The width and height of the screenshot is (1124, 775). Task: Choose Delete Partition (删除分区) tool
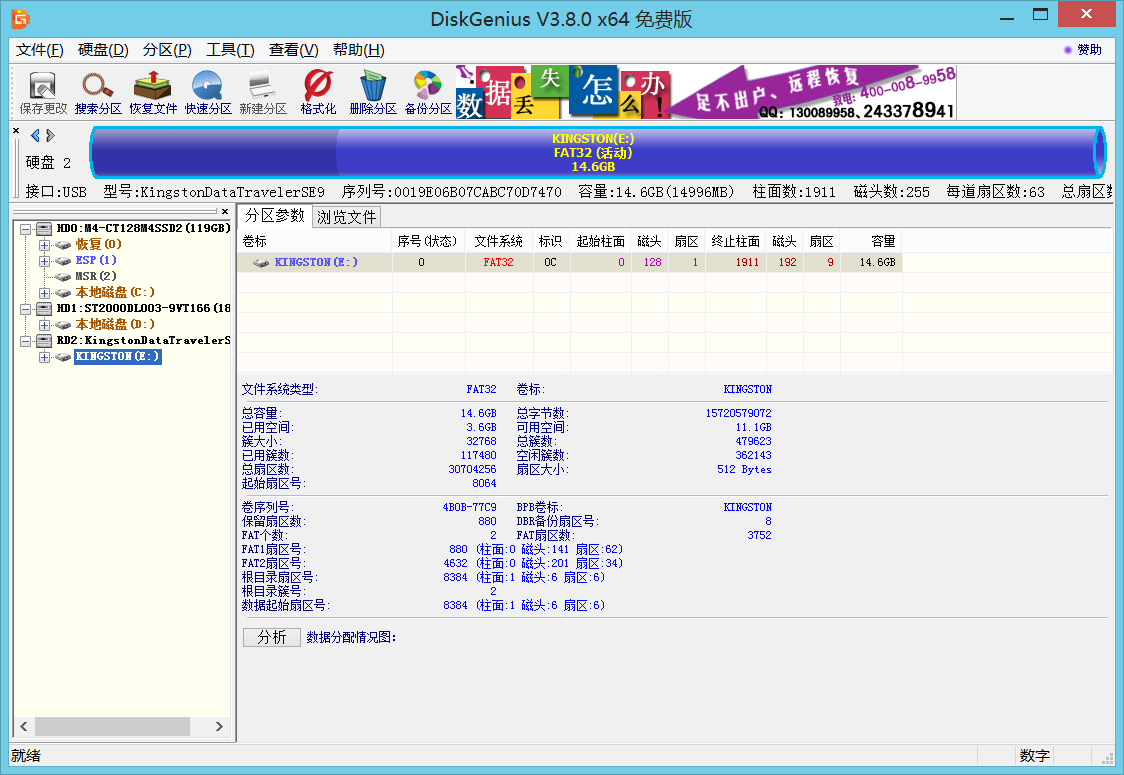click(x=373, y=93)
